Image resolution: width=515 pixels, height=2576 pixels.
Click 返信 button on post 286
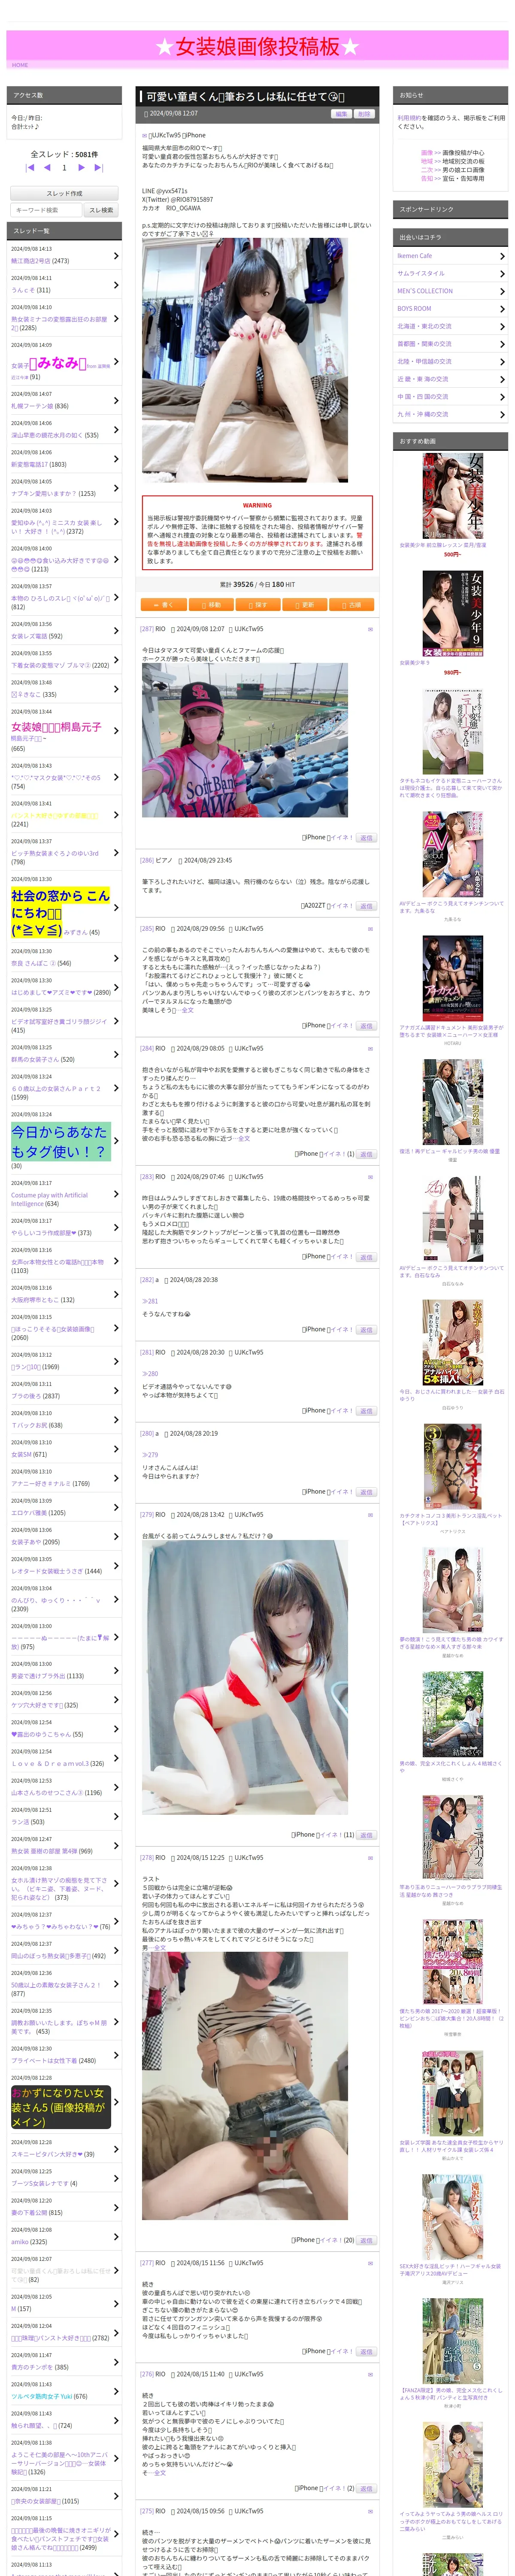(x=366, y=906)
